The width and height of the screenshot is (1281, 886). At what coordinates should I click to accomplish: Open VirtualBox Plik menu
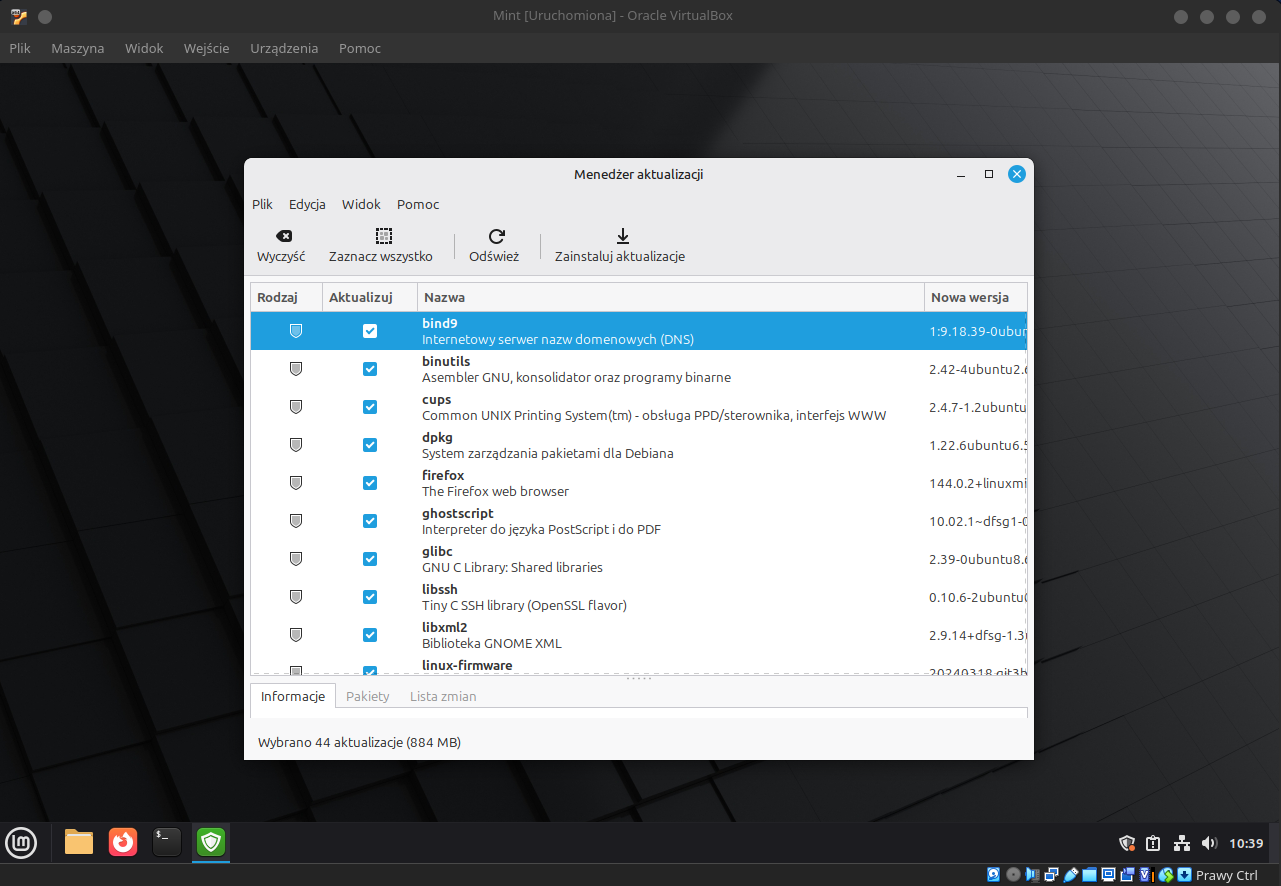pos(20,48)
